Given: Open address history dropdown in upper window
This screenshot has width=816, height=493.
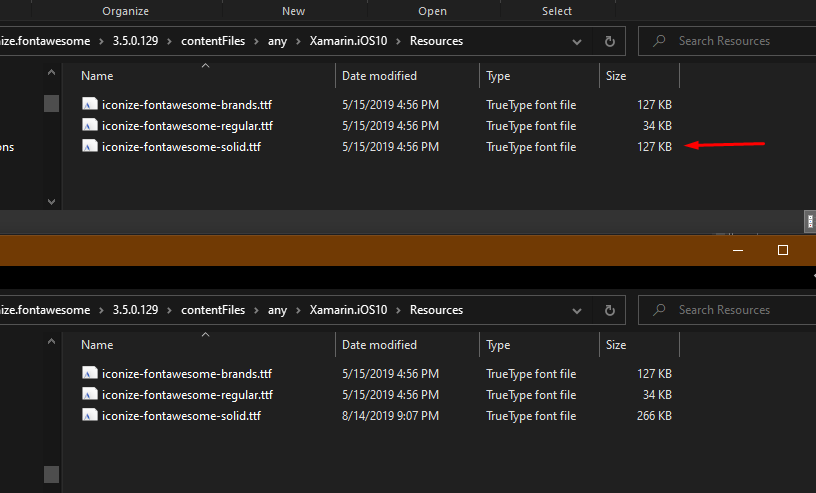Looking at the screenshot, I should coord(577,42).
